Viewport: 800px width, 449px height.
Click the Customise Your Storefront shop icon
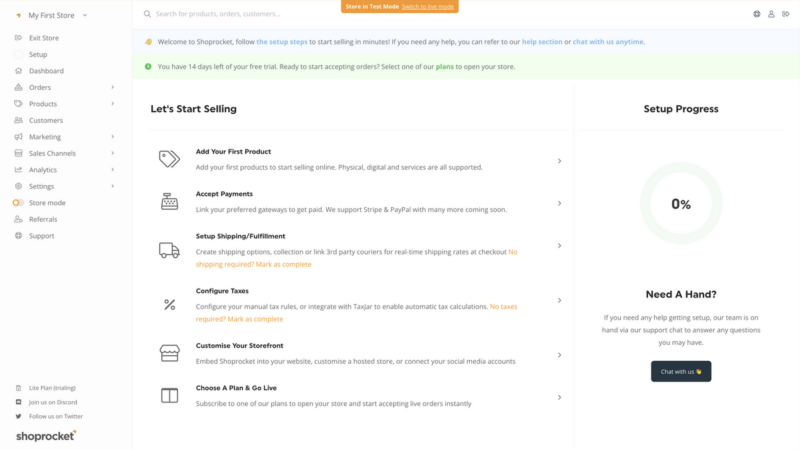coord(169,353)
